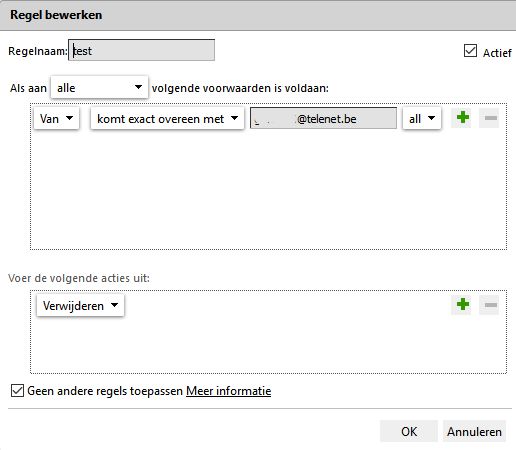Viewport: 516px width, 450px height.
Task: Open the komt exact overeen met dropdown
Action: (167, 118)
